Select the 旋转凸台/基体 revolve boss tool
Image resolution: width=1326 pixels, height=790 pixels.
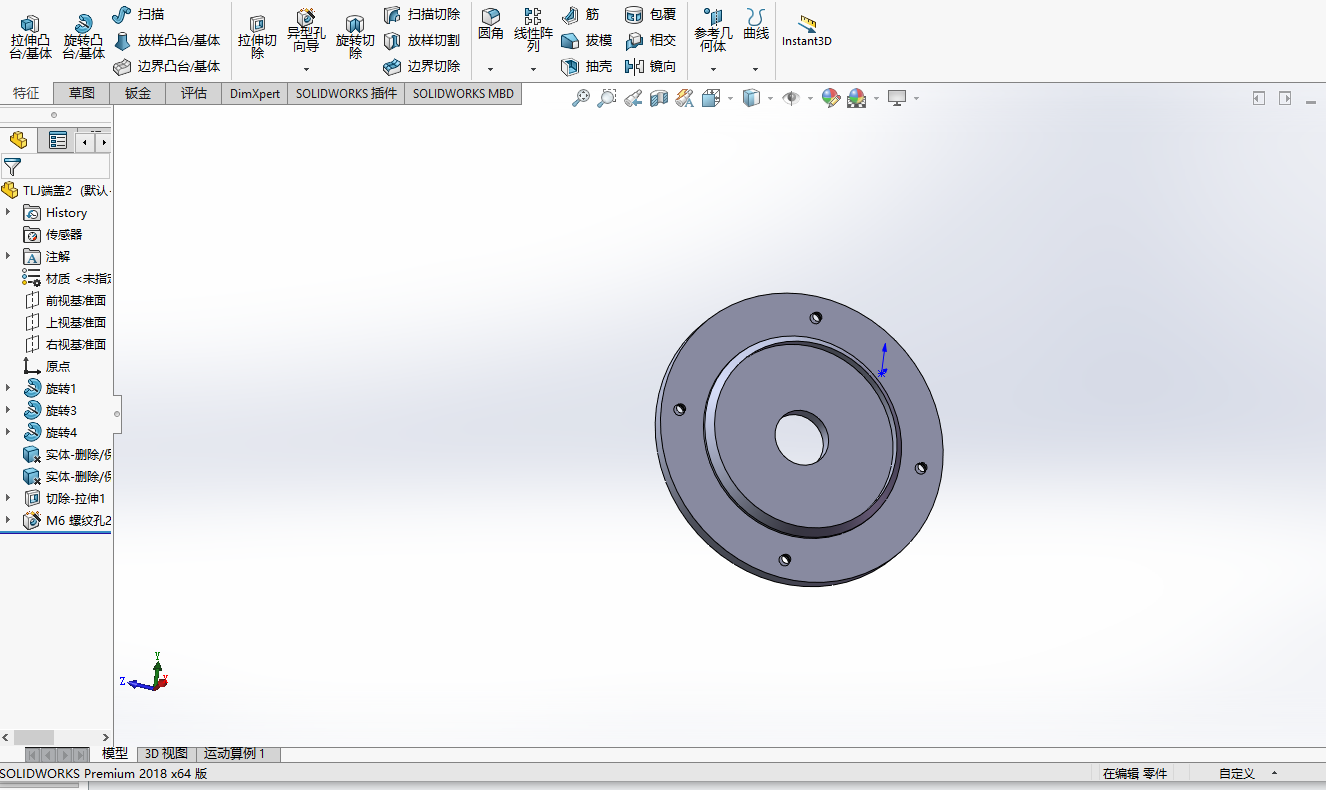click(84, 37)
